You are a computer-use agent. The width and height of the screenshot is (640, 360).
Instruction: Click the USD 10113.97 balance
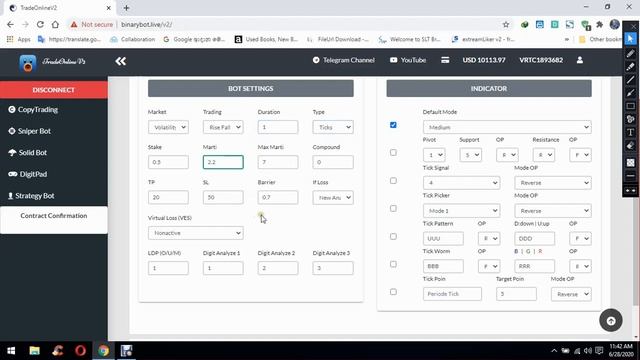coord(484,60)
